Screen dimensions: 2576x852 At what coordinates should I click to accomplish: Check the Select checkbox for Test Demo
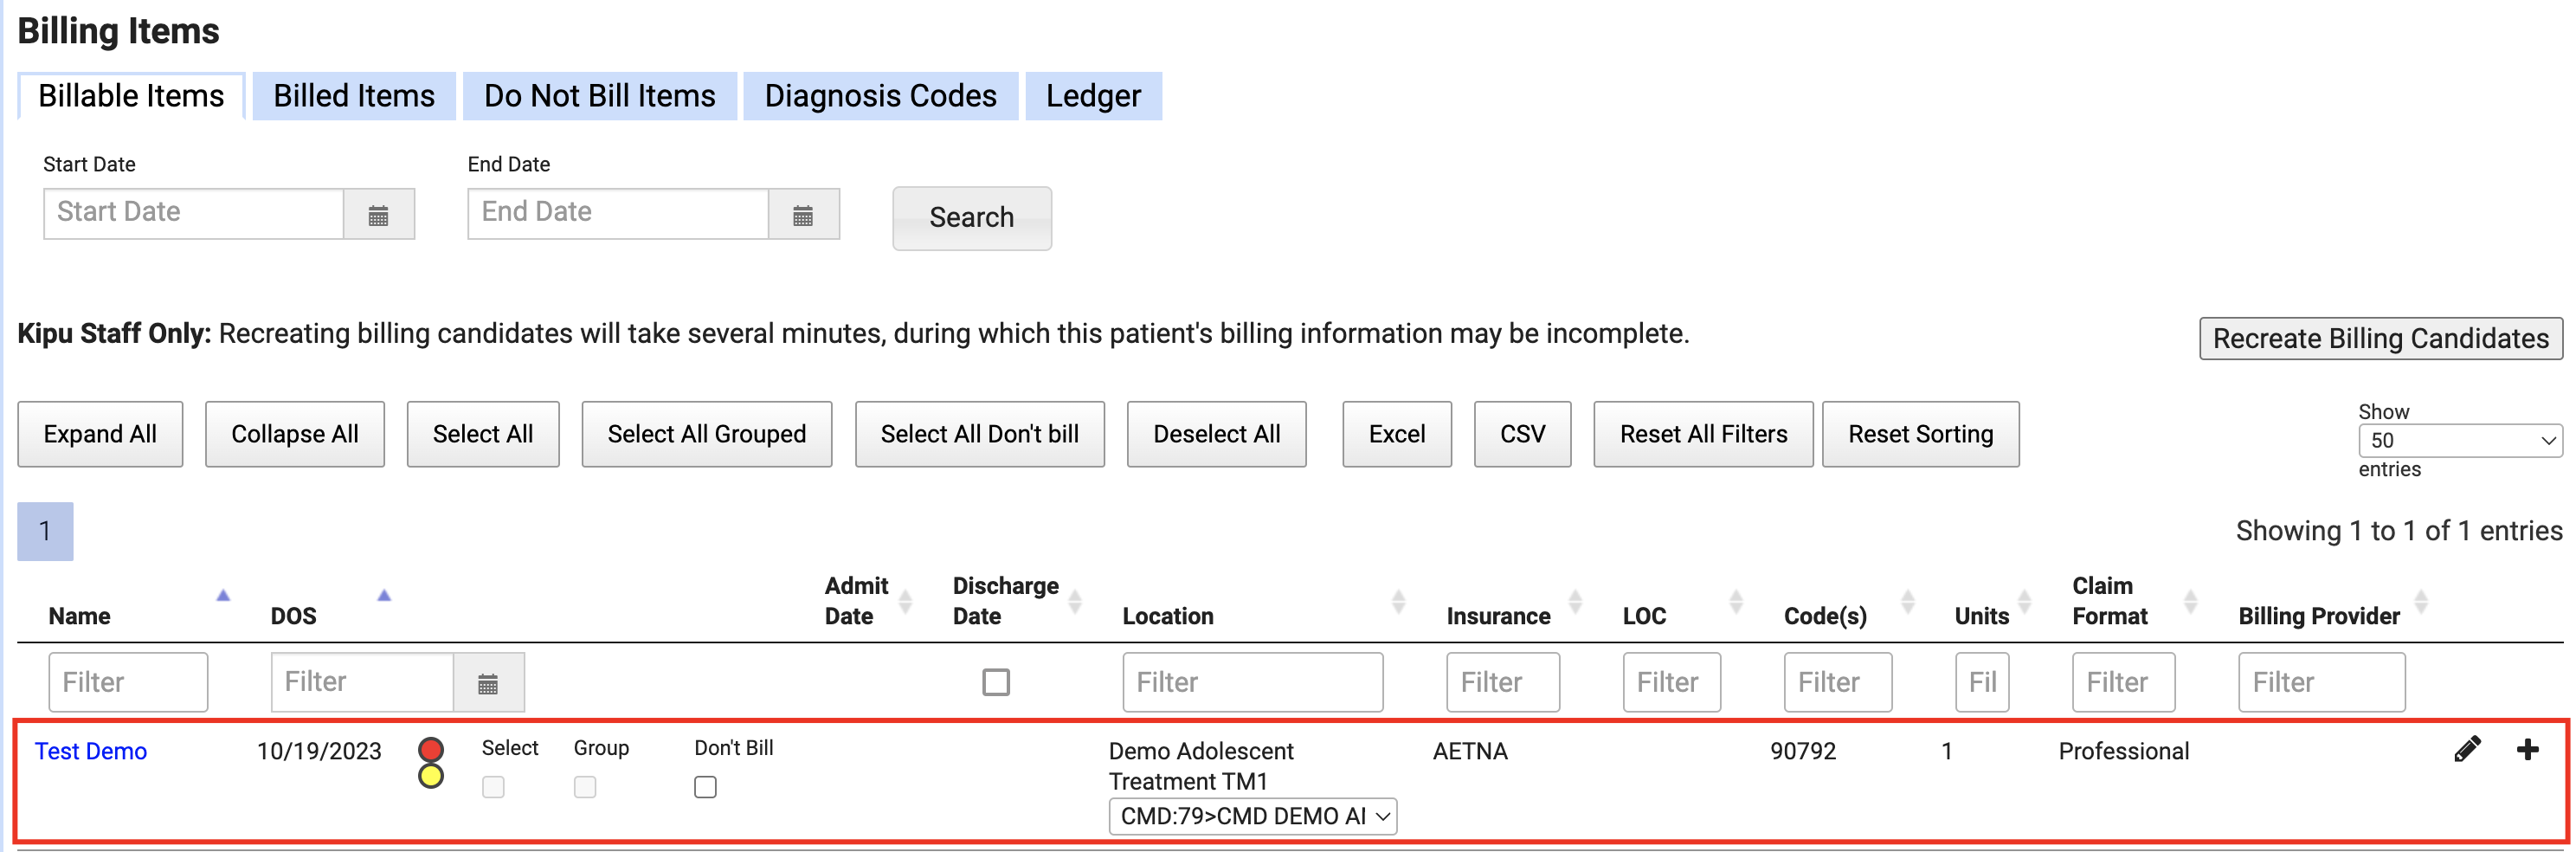pyautogui.click(x=493, y=788)
